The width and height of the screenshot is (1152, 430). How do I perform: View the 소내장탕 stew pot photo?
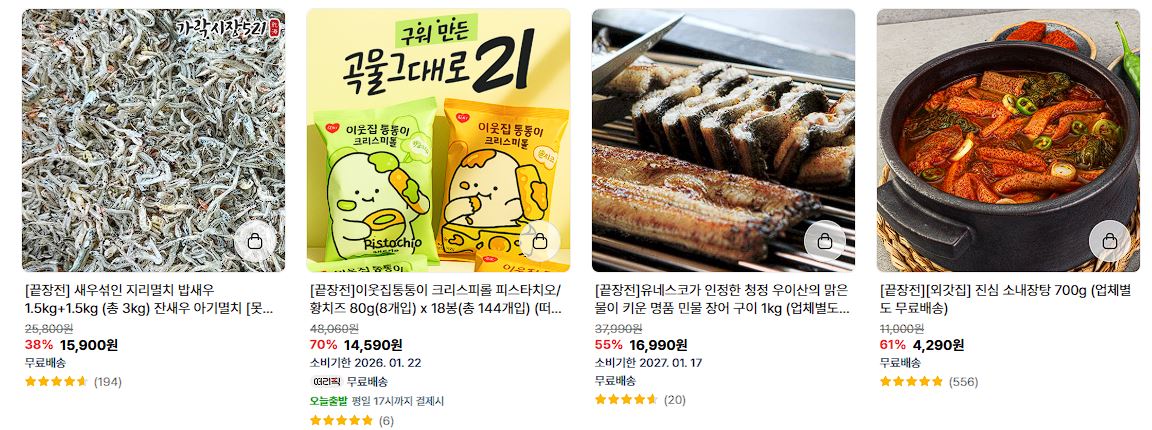(x=1009, y=140)
